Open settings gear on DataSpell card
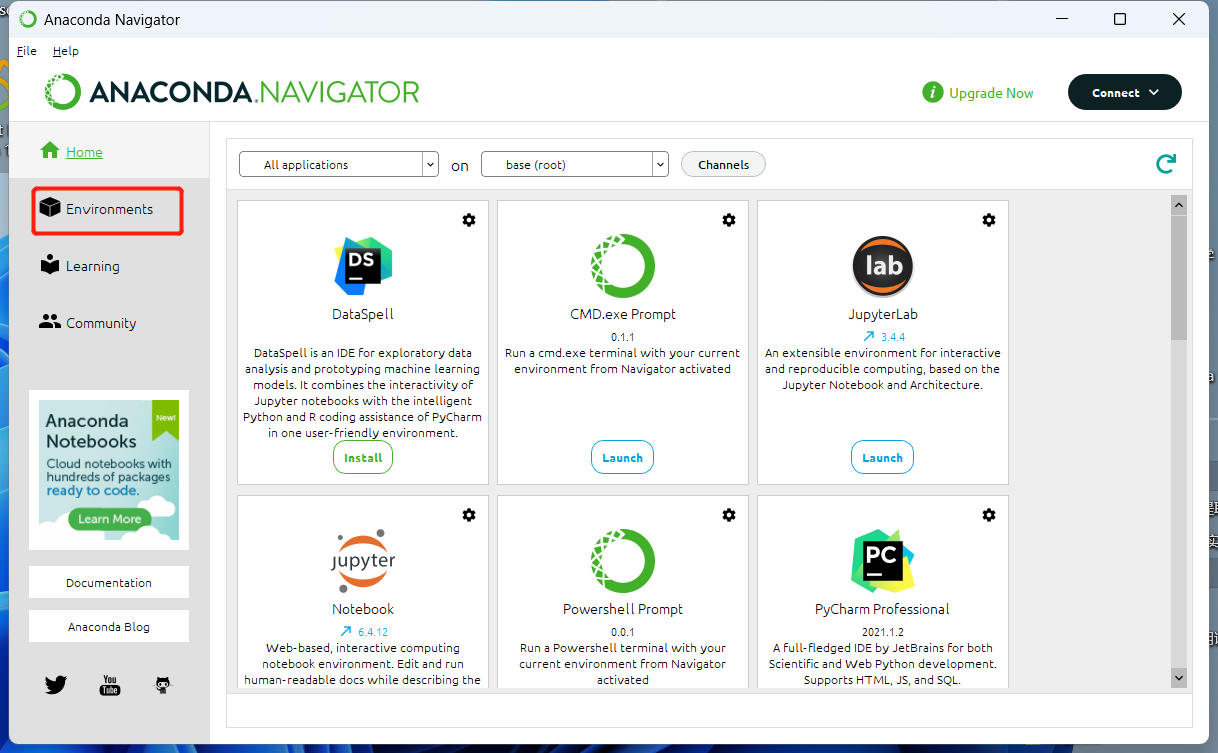Viewport: 1218px width, 753px height. [469, 220]
